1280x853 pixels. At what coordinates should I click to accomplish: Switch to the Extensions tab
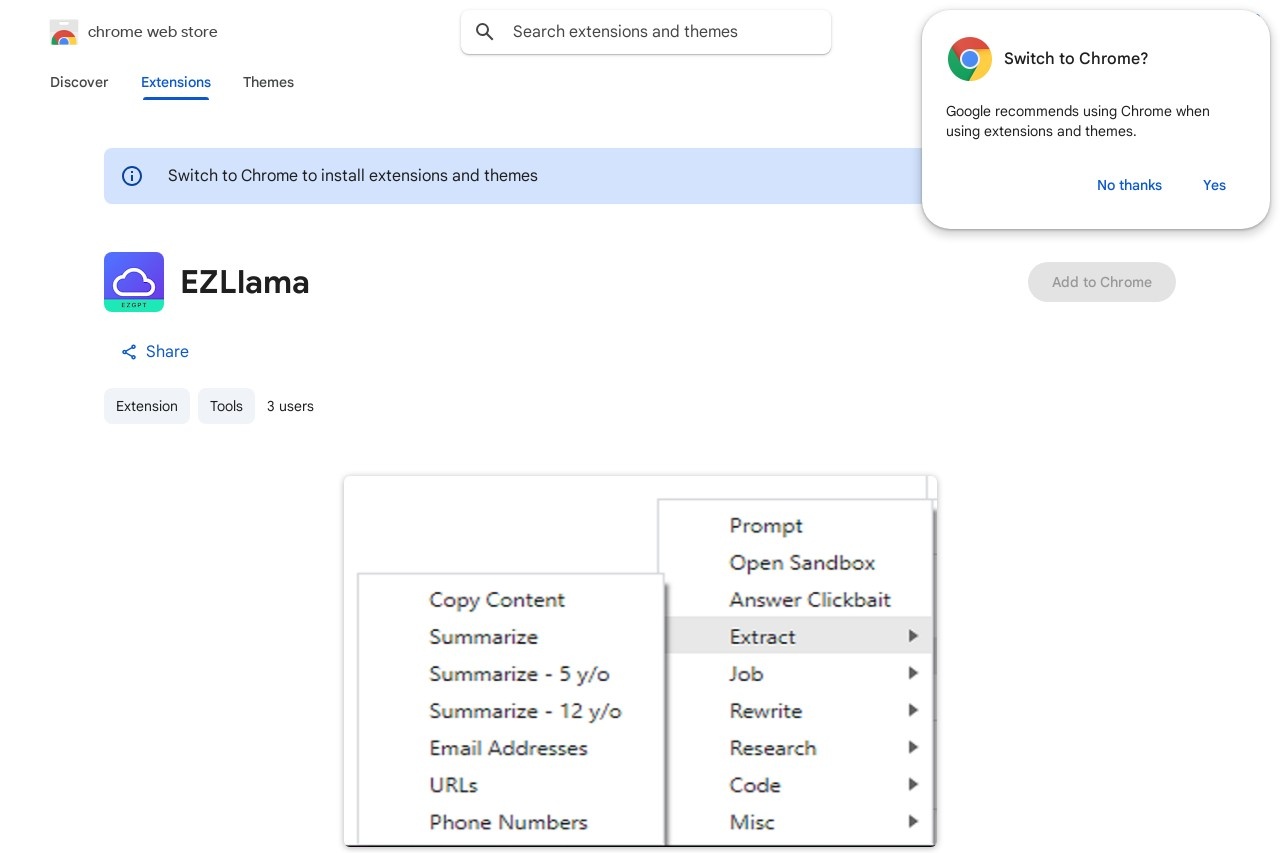click(x=176, y=82)
